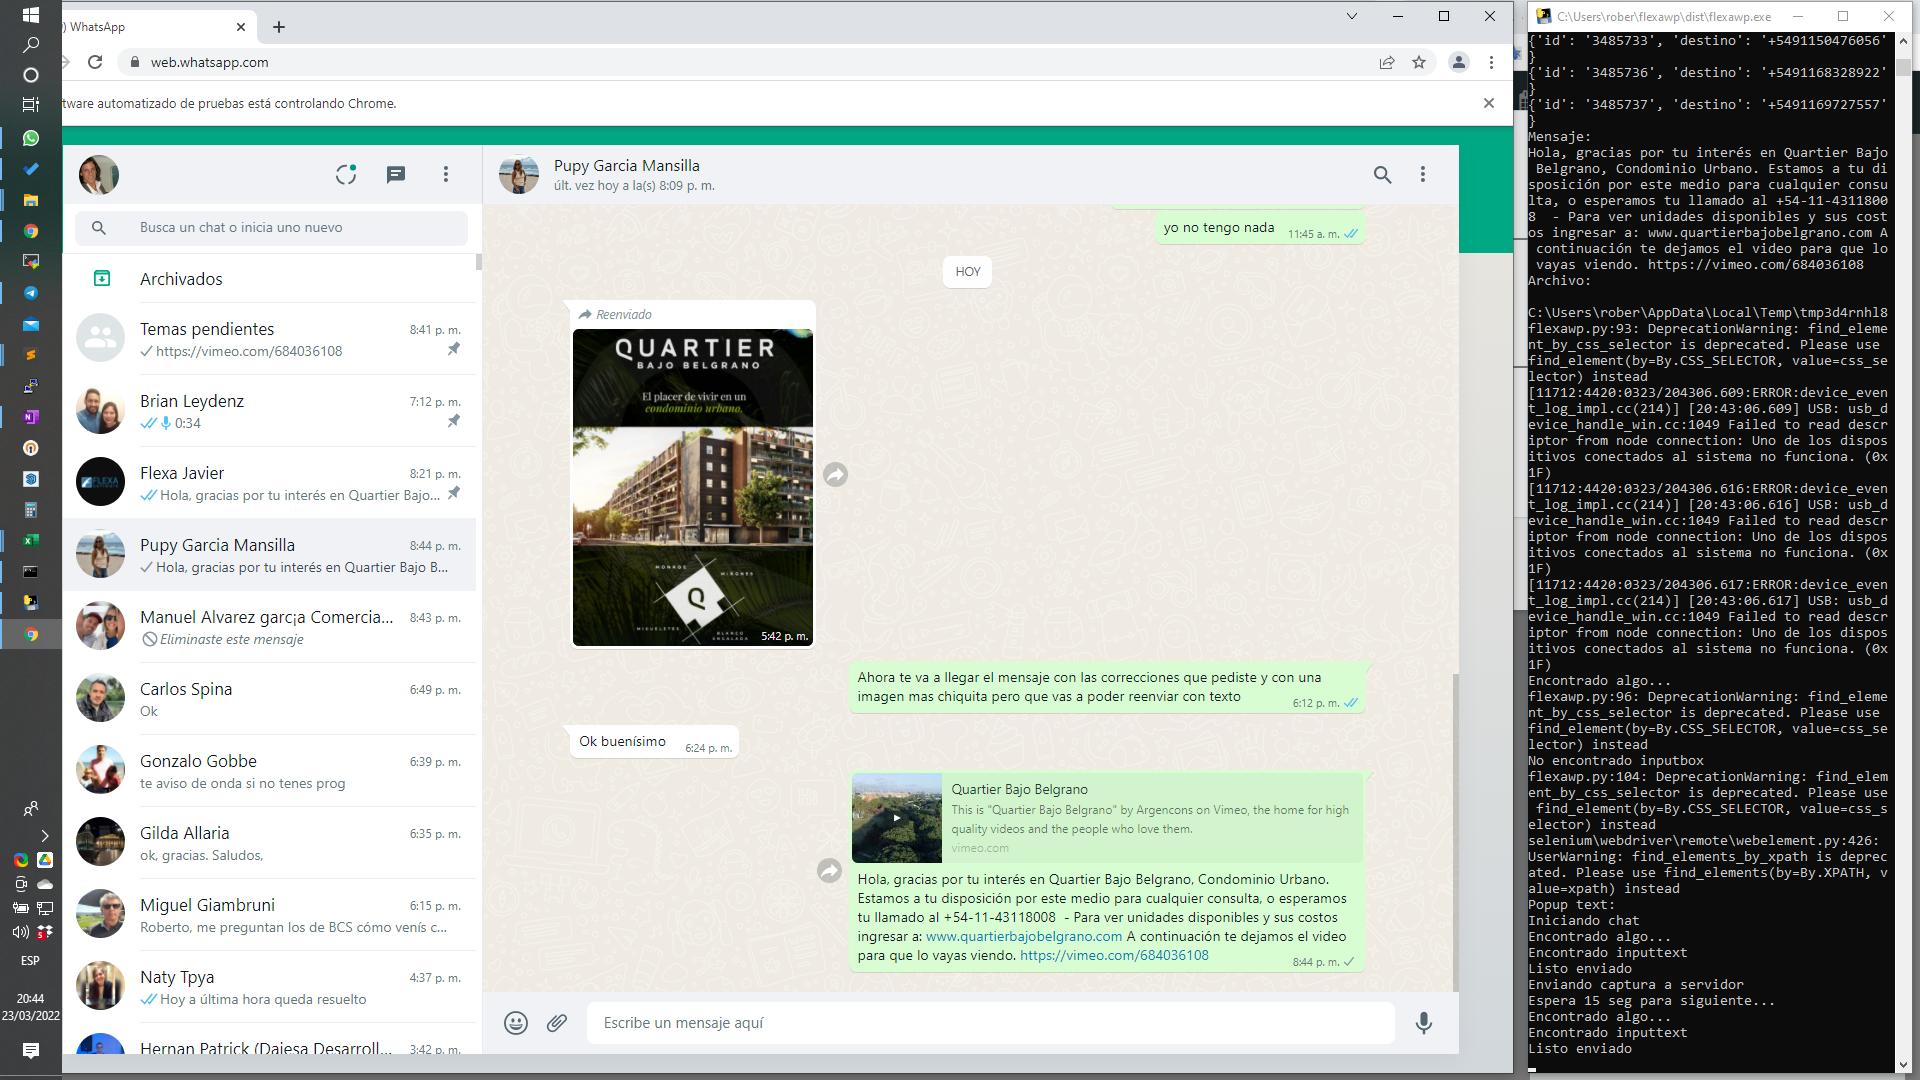1920x1080 pixels.
Task: Open Miguel Giambruni conversation
Action: pos(270,915)
